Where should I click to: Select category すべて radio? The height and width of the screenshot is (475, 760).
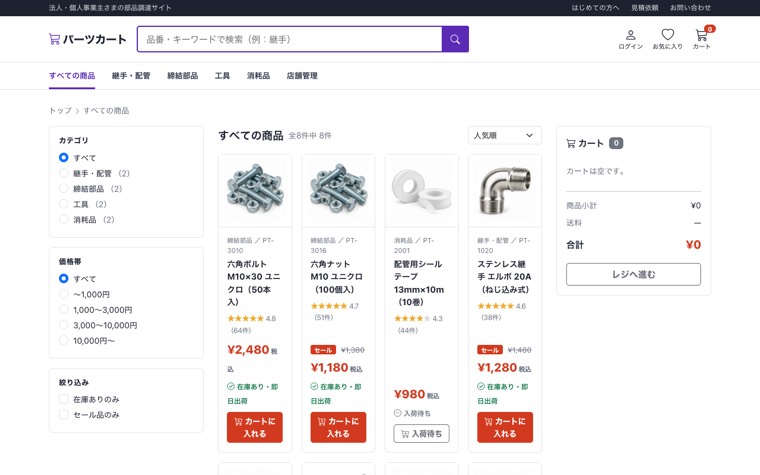[x=63, y=158]
